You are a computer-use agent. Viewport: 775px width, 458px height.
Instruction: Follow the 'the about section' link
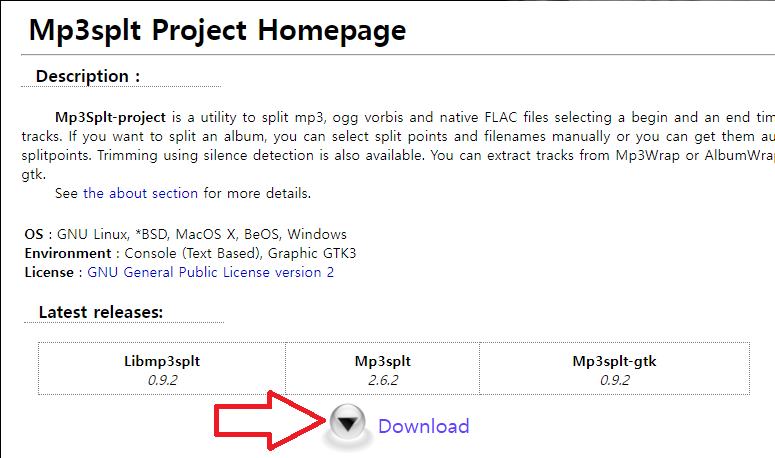click(x=141, y=193)
